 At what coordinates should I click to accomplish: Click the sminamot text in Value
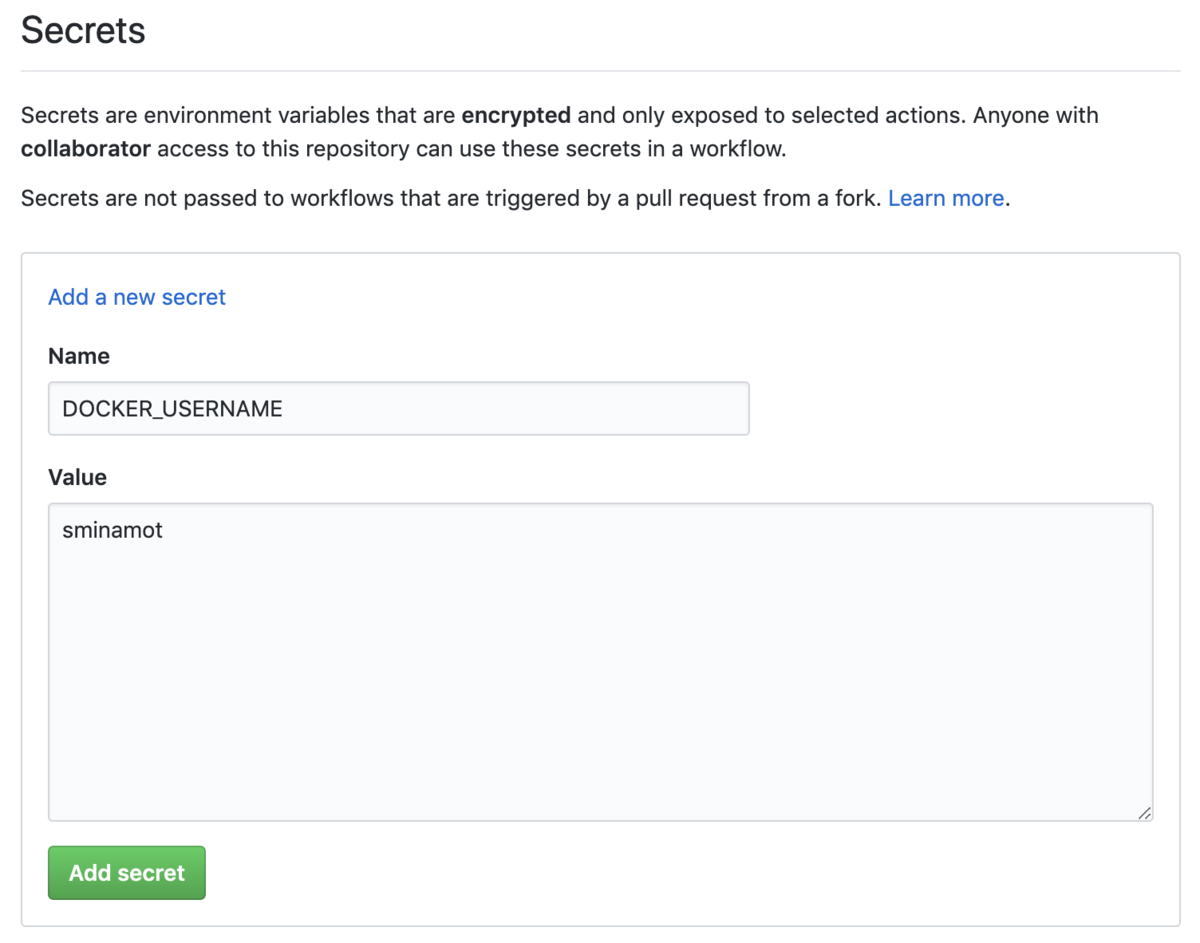112,530
